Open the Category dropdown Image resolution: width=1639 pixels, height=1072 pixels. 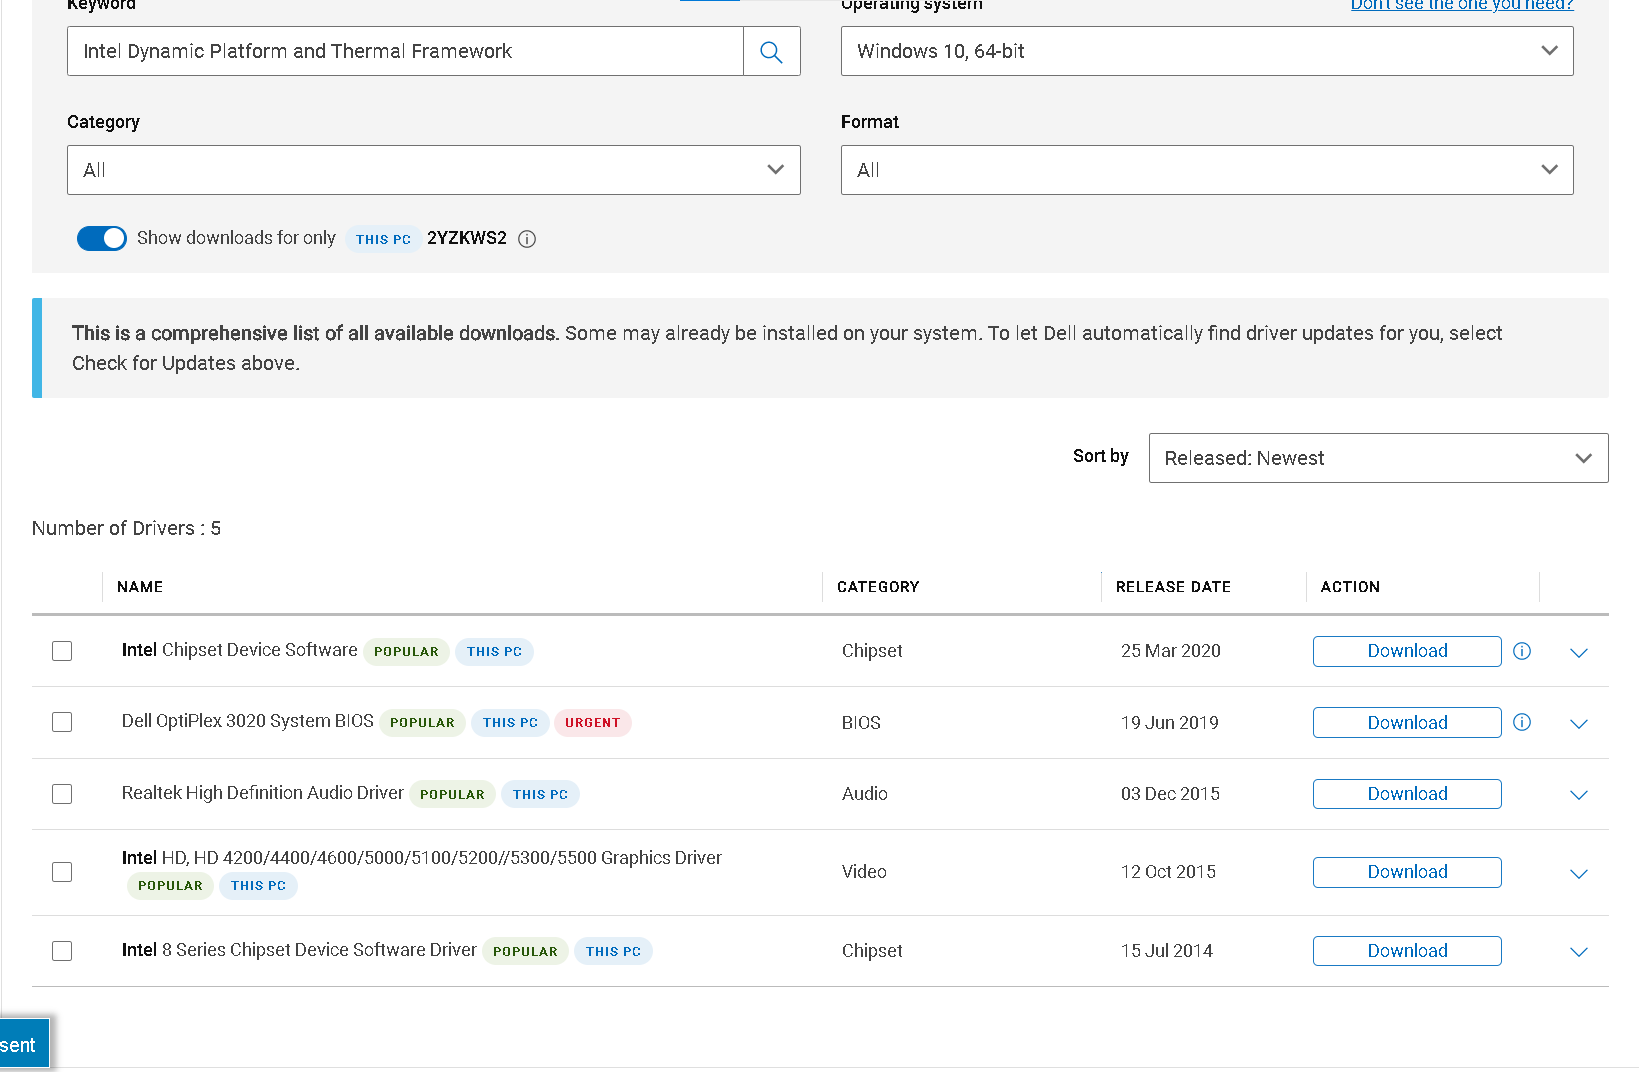(433, 170)
